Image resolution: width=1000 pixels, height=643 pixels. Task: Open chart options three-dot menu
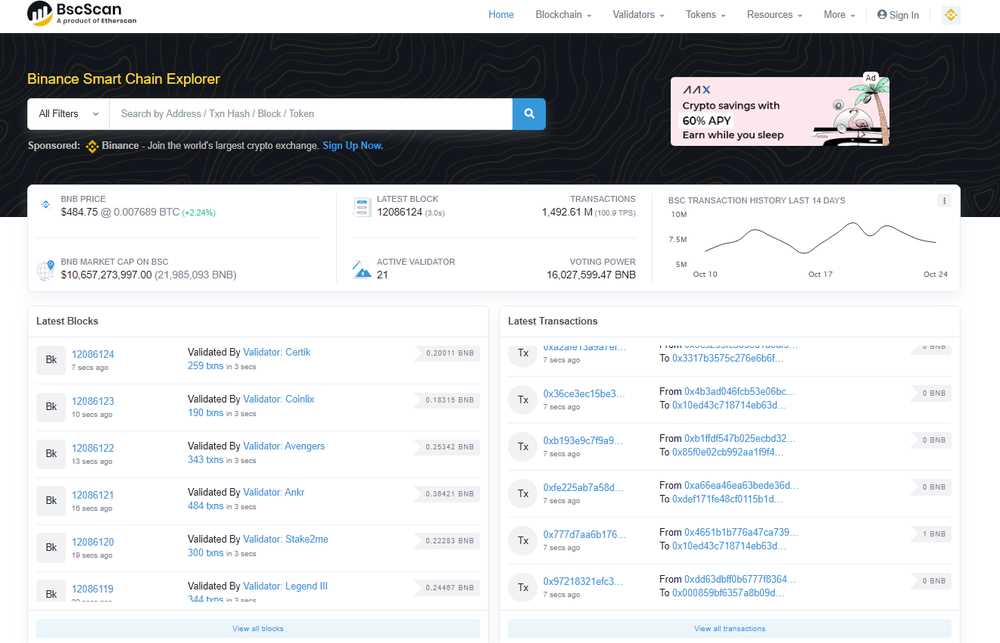(943, 201)
